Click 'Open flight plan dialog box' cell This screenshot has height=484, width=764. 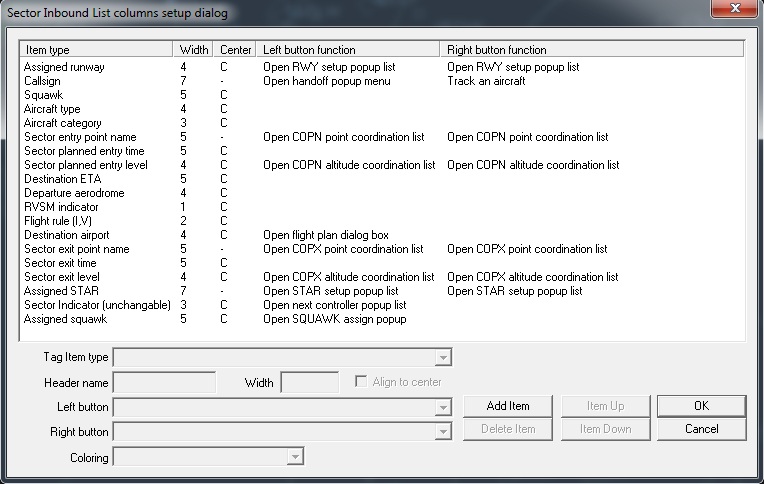pyautogui.click(x=326, y=235)
